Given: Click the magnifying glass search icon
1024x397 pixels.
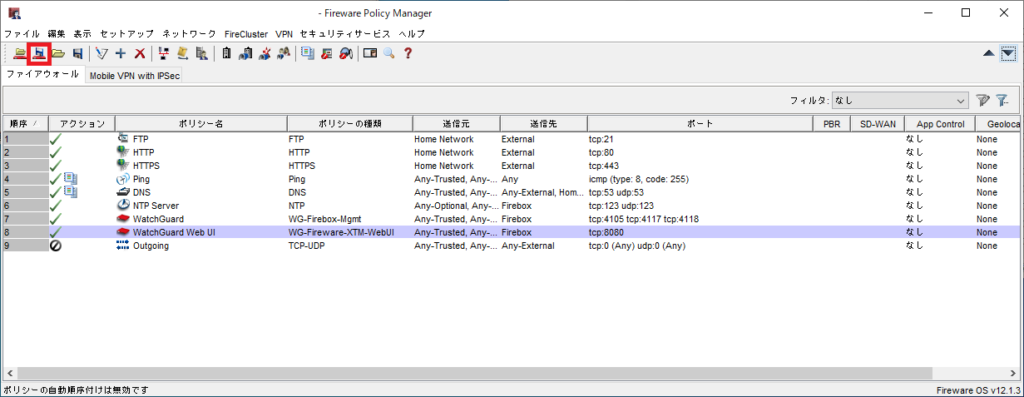Looking at the screenshot, I should [x=389, y=54].
